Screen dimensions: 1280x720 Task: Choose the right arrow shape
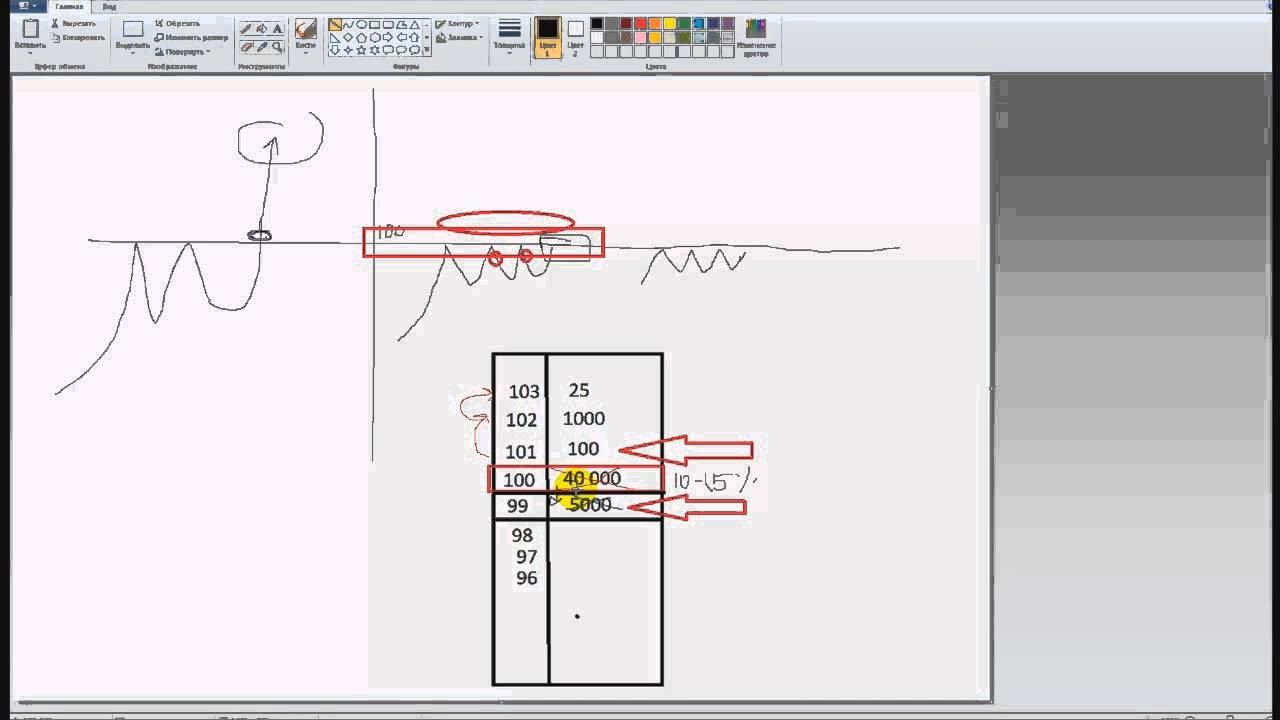[387, 37]
